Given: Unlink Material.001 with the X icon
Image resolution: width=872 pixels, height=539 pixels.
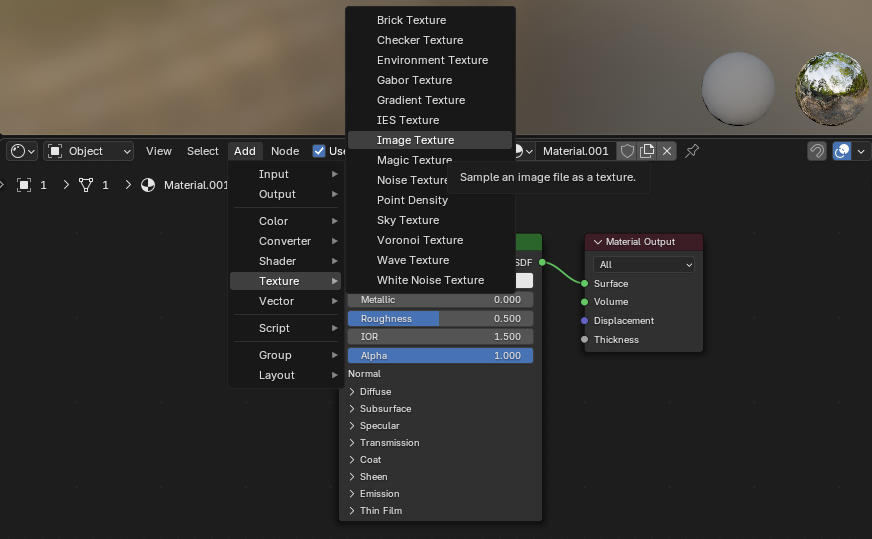Looking at the screenshot, I should 667,151.
